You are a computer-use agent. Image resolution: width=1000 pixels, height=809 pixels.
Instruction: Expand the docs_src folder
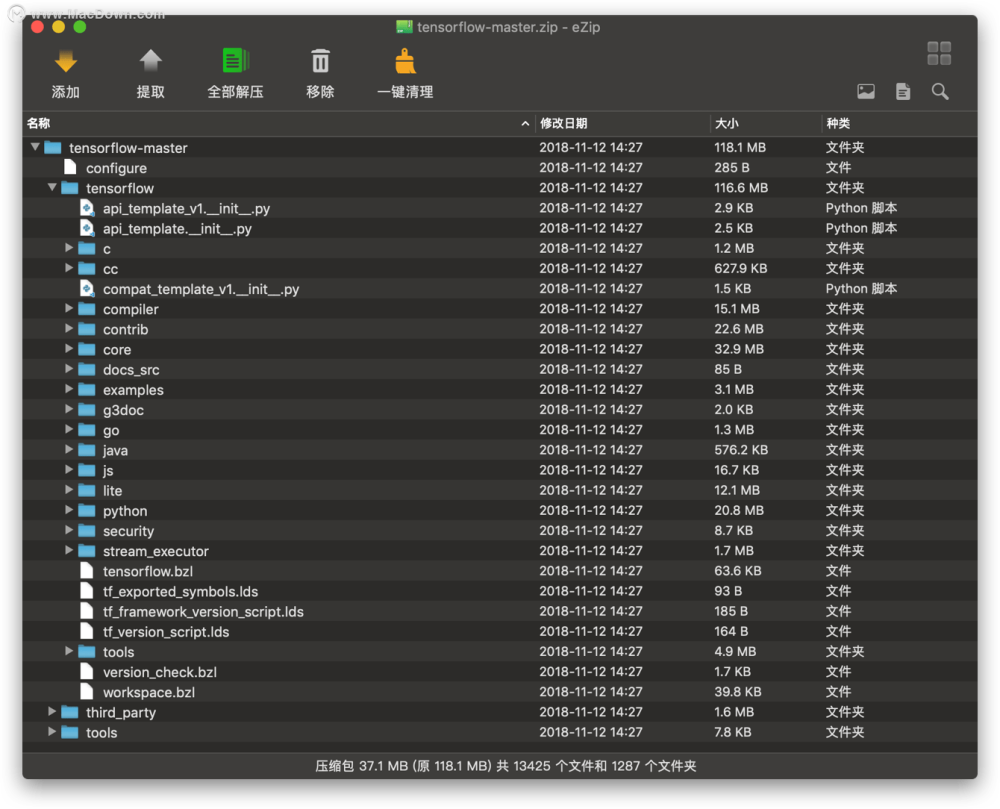[69, 369]
